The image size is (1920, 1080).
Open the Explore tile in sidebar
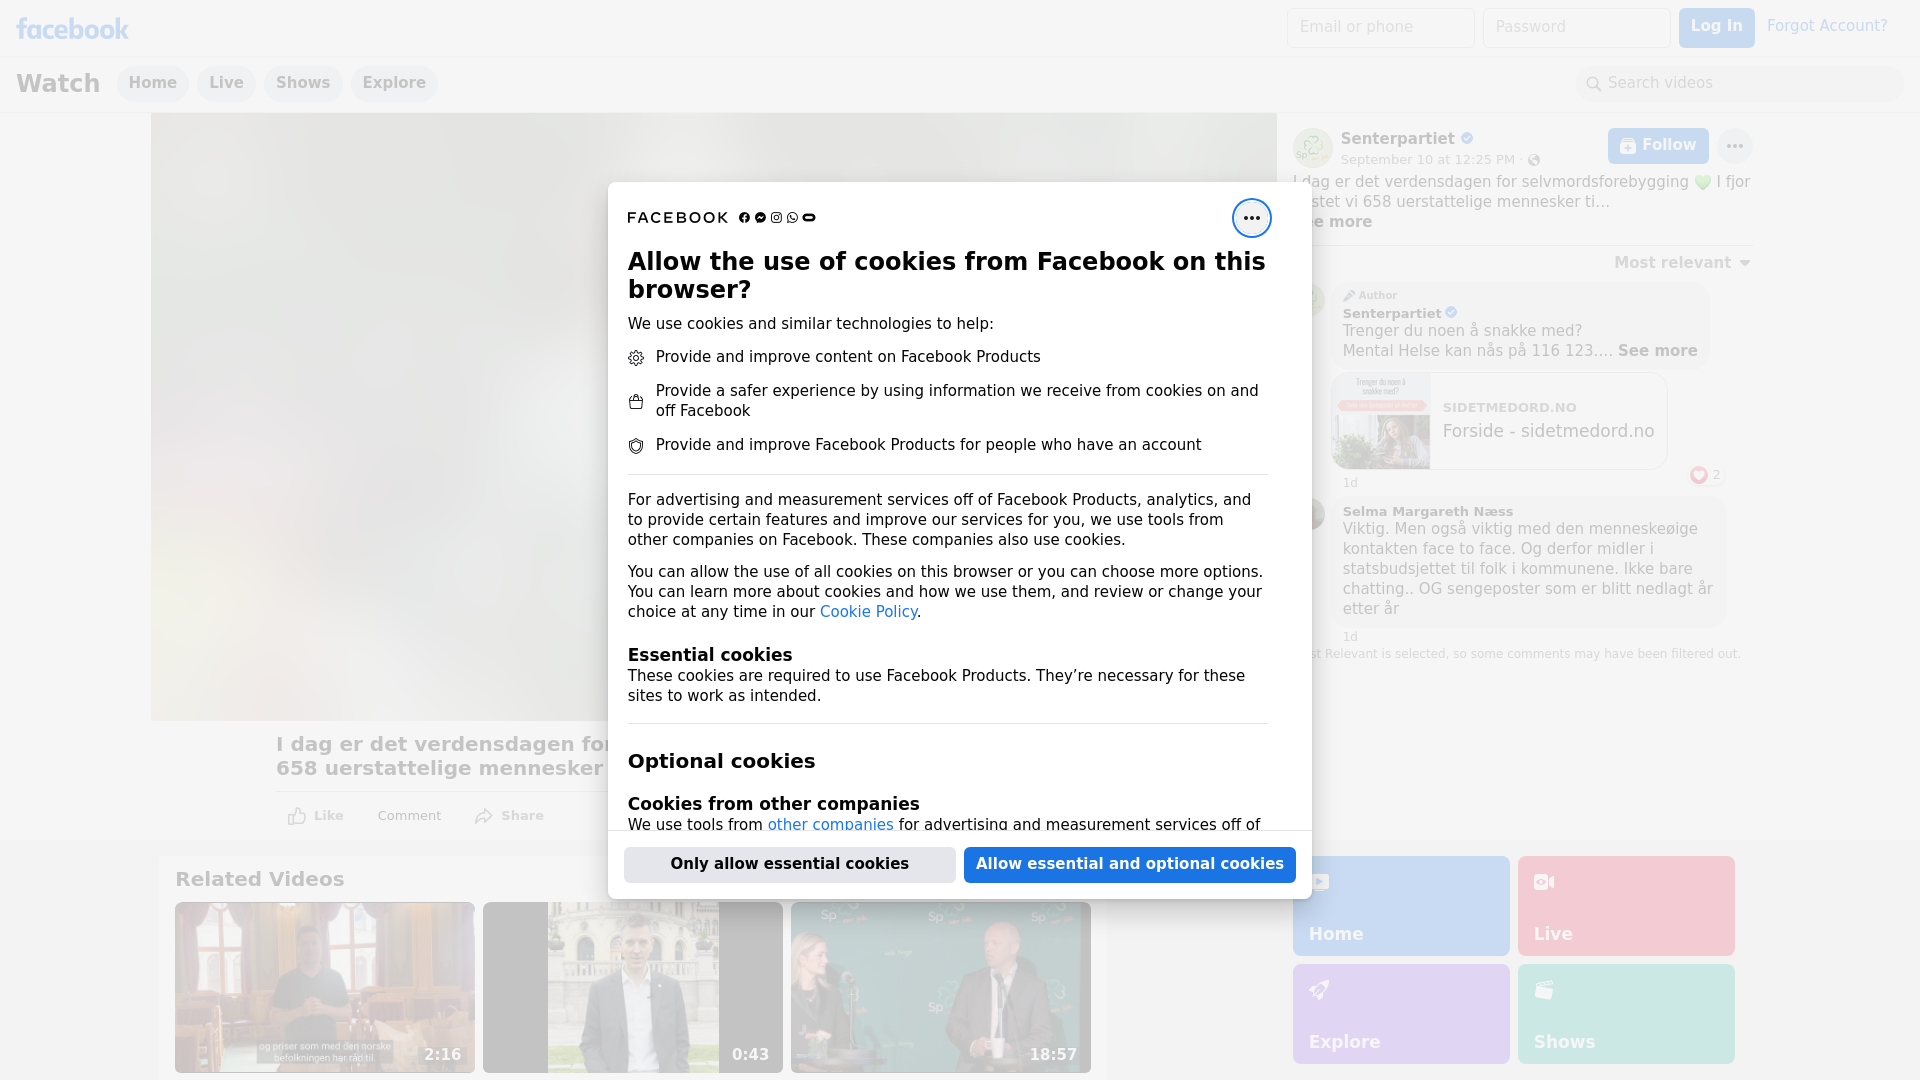[x=1401, y=1014]
